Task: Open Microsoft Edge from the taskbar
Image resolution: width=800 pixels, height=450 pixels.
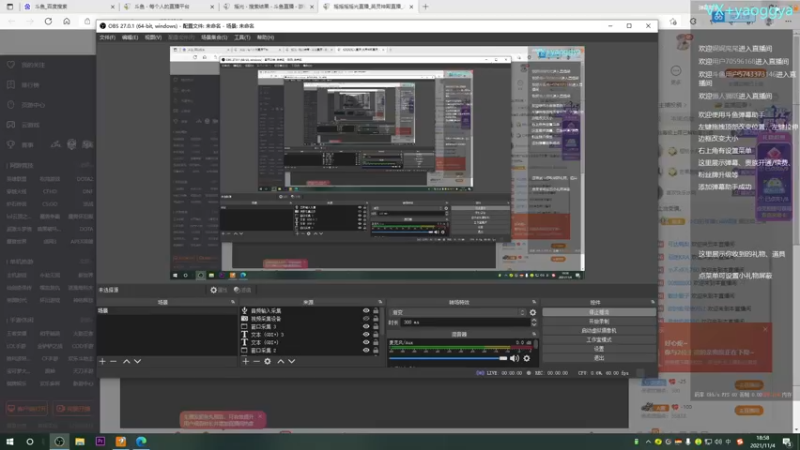Action: tap(141, 441)
